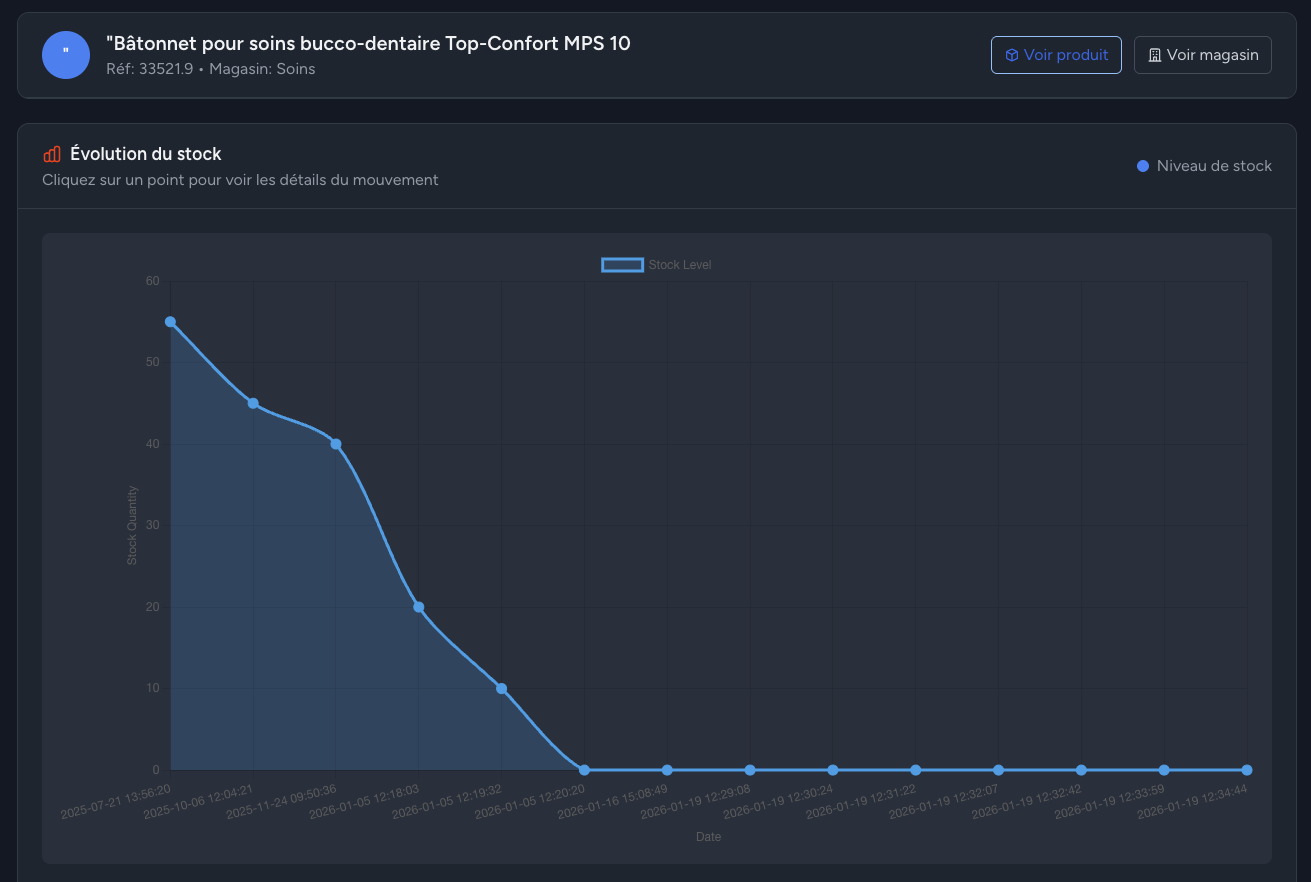The height and width of the screenshot is (882, 1311).
Task: Click the chart point at stock quantity 20
Action: 419,607
